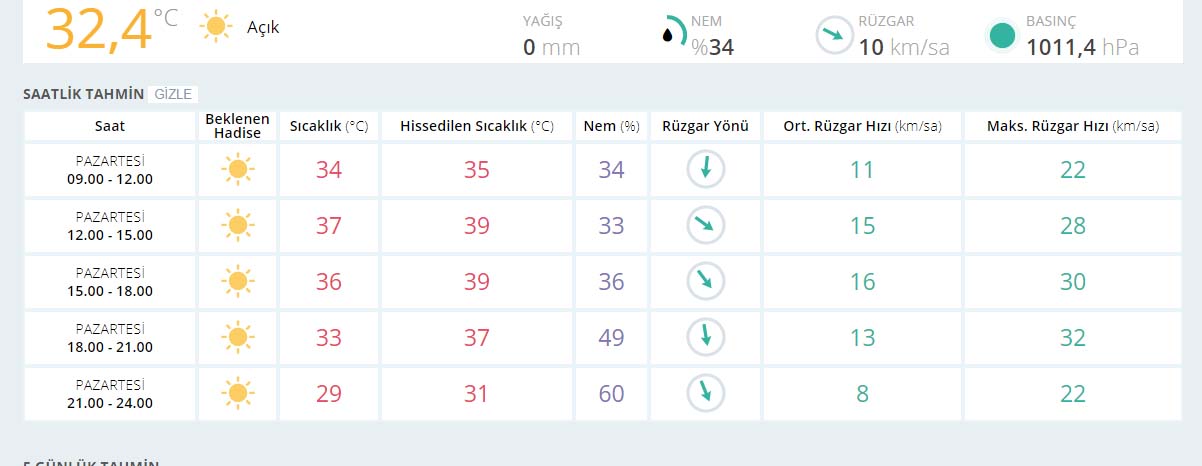Click humidity 49 in 18.00 - 21.00 row
Image resolution: width=1202 pixels, height=466 pixels.
tap(612, 338)
